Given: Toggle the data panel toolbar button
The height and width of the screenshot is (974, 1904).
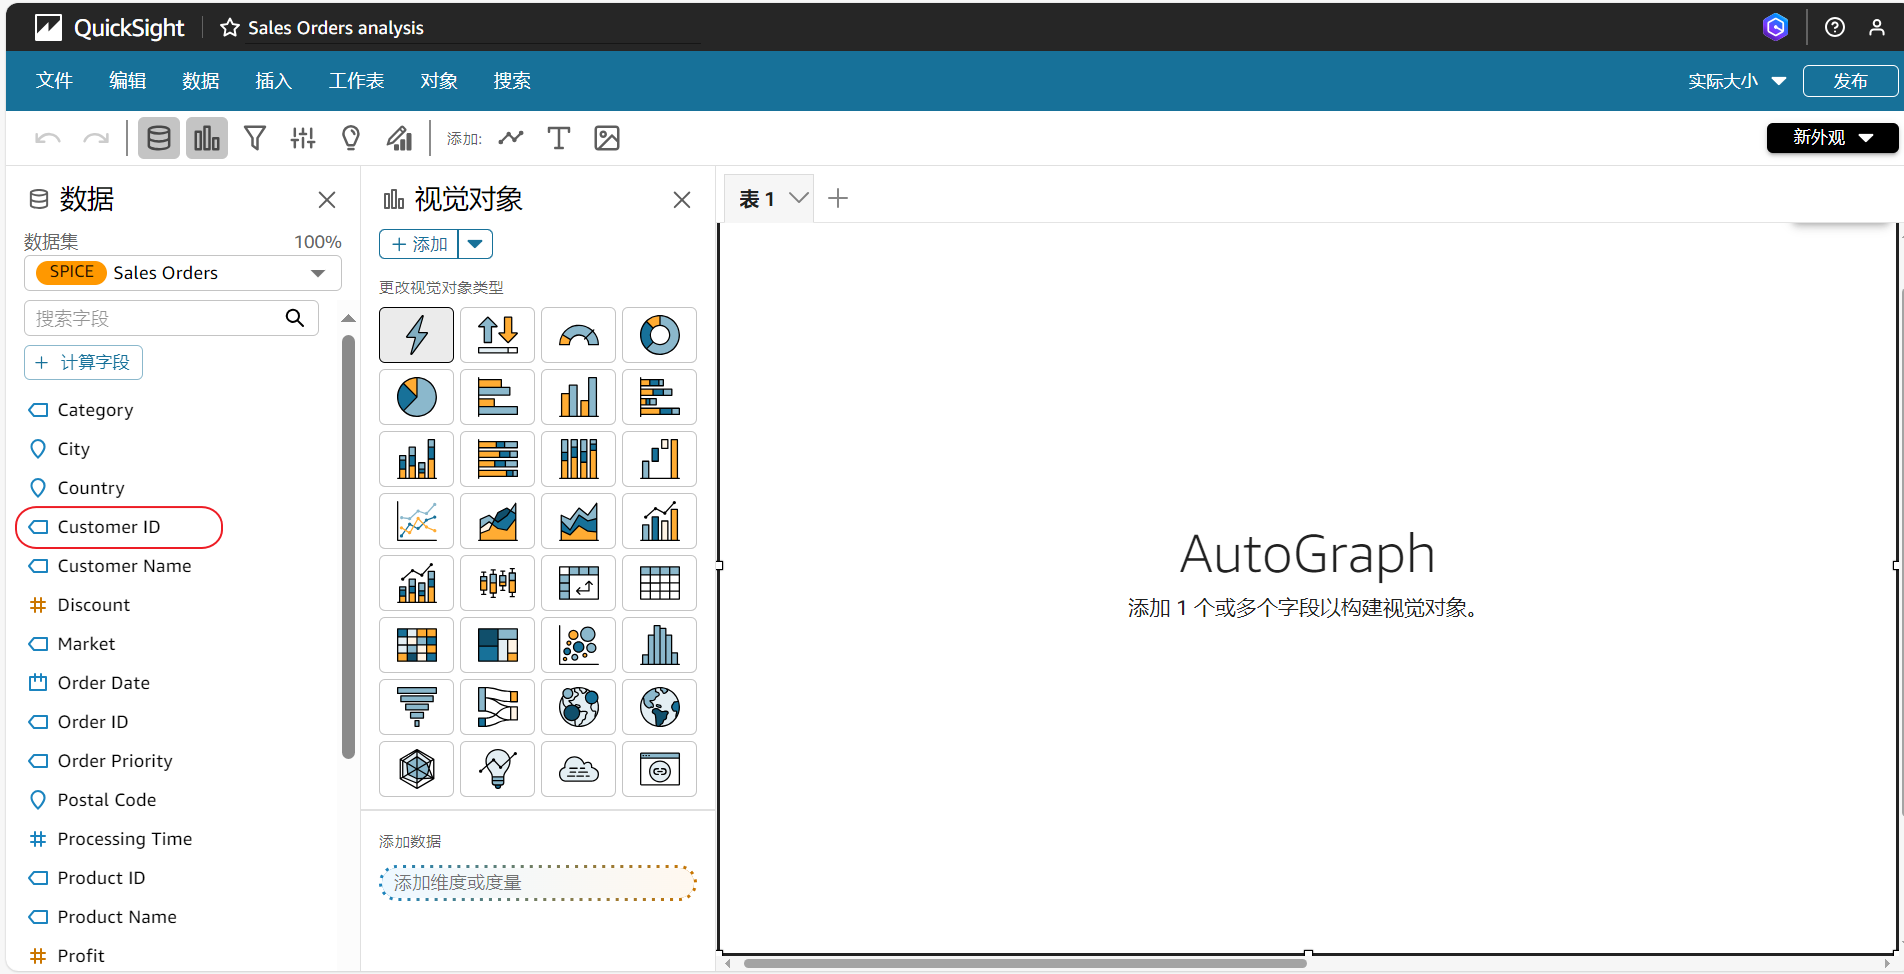Looking at the screenshot, I should [x=158, y=138].
